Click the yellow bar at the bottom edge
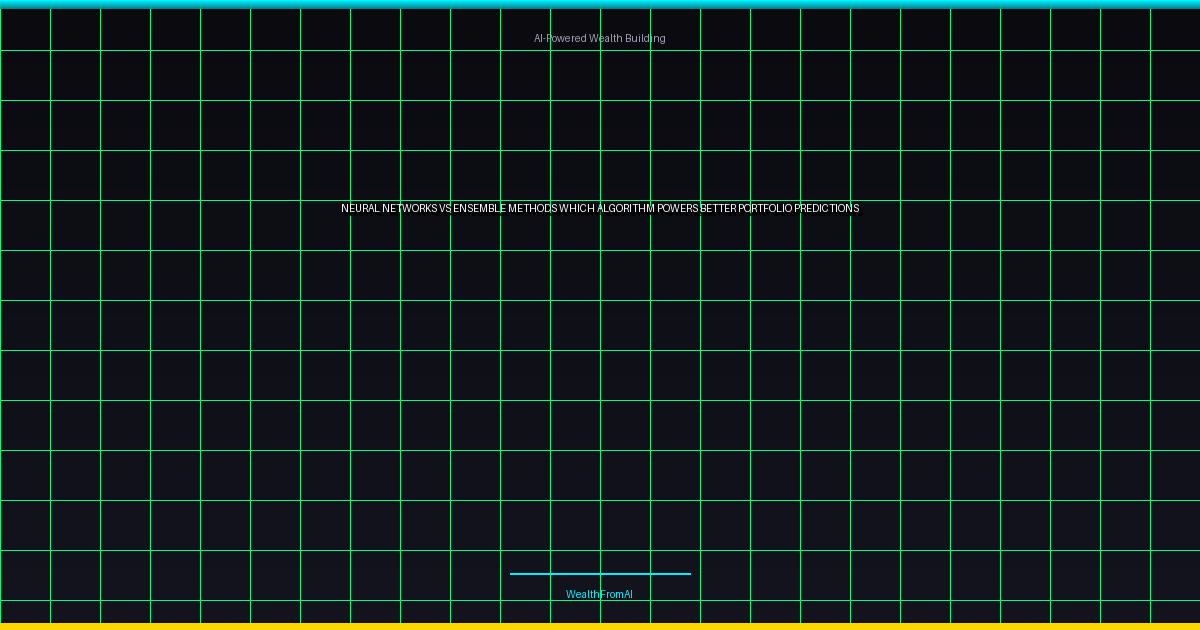 pos(600,626)
